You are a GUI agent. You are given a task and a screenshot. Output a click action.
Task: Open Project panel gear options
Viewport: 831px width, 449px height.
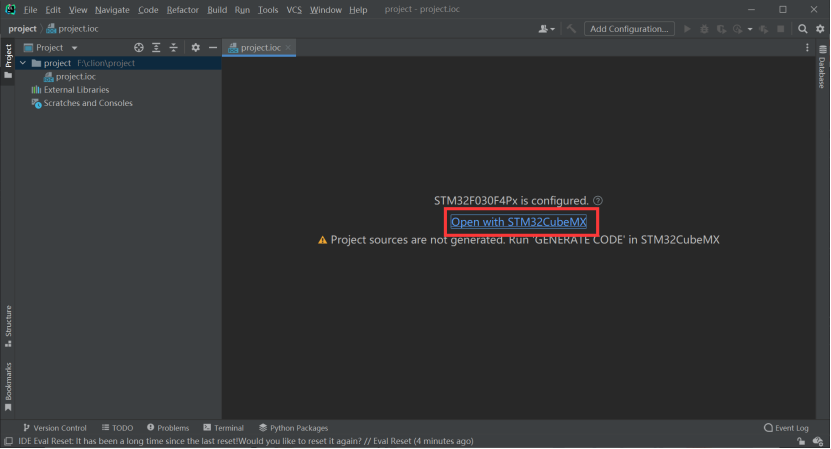196,48
